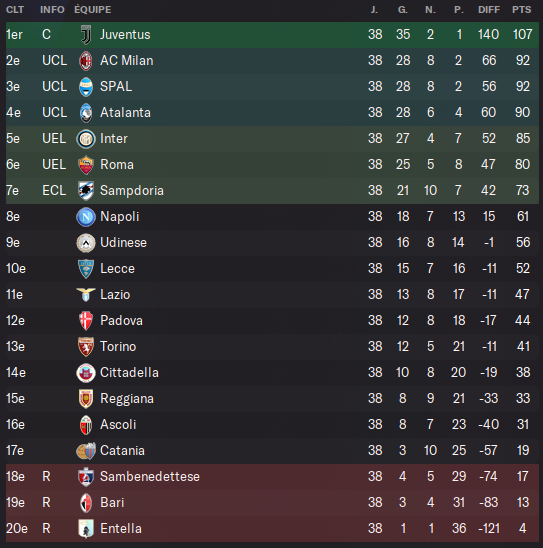Open the Lazio eagle crest icon
The width and height of the screenshot is (543, 548).
pos(86,295)
